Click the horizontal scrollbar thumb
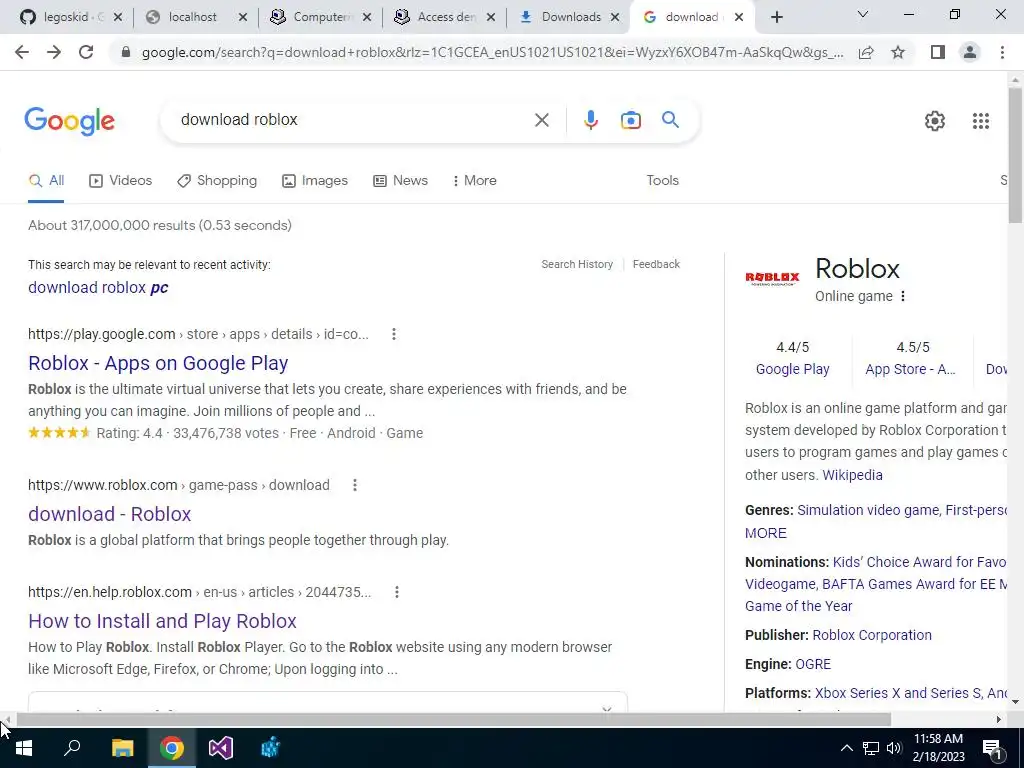 [453, 720]
